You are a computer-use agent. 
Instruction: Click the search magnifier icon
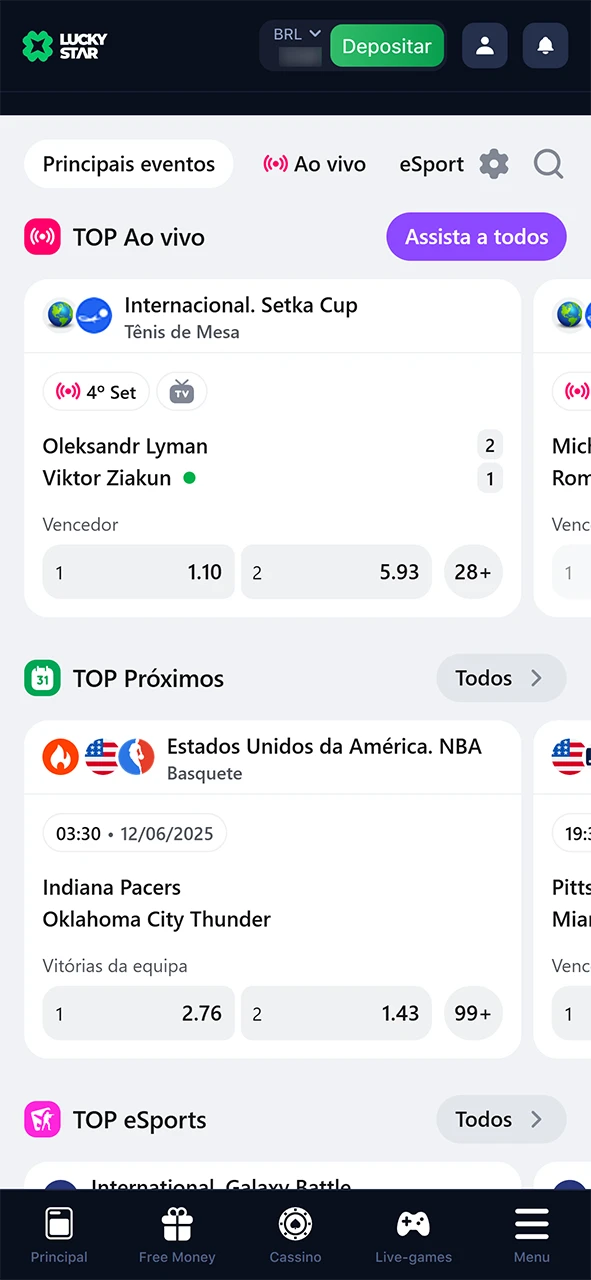point(548,164)
